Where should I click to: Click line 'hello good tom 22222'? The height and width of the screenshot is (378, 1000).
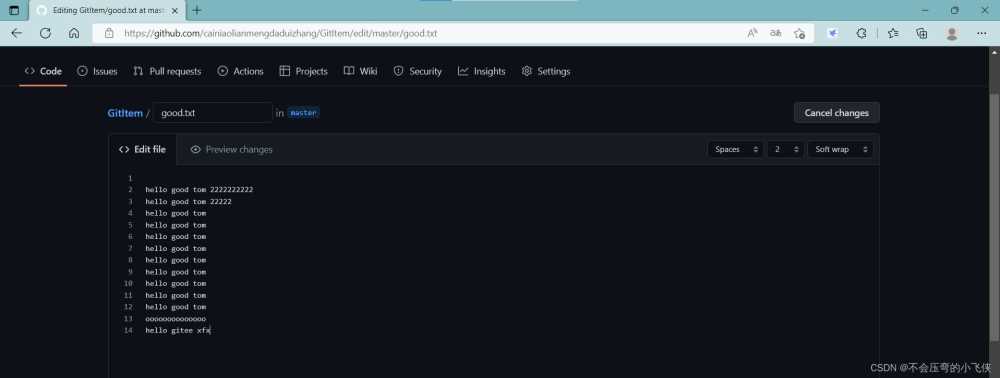point(188,201)
